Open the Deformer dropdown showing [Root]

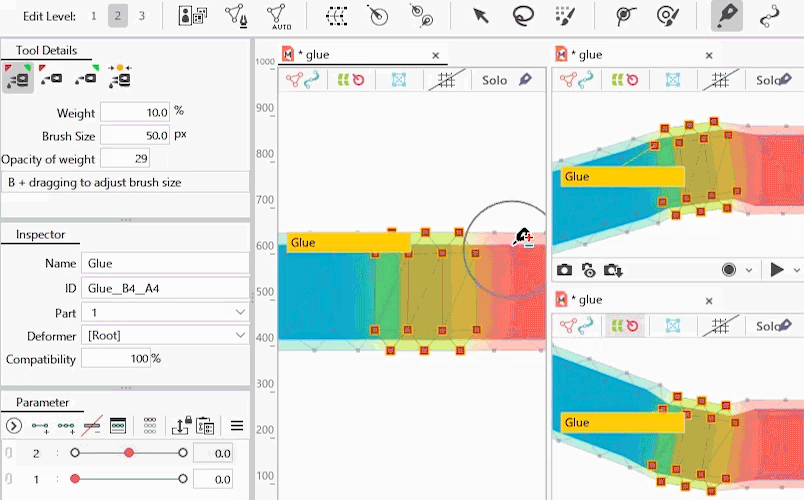click(x=165, y=335)
